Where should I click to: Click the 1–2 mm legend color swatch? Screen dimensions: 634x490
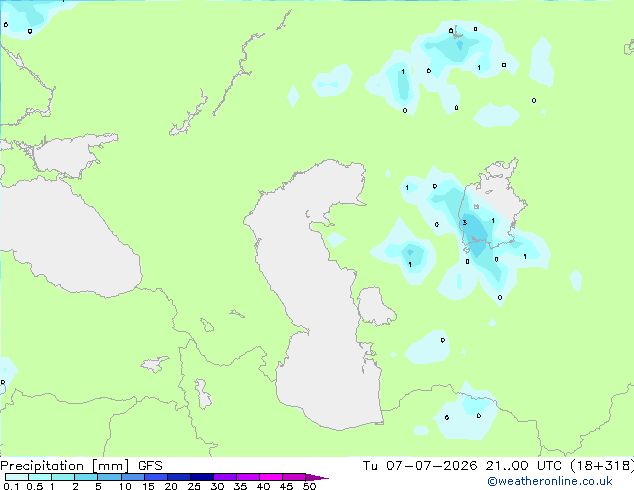tap(63, 477)
